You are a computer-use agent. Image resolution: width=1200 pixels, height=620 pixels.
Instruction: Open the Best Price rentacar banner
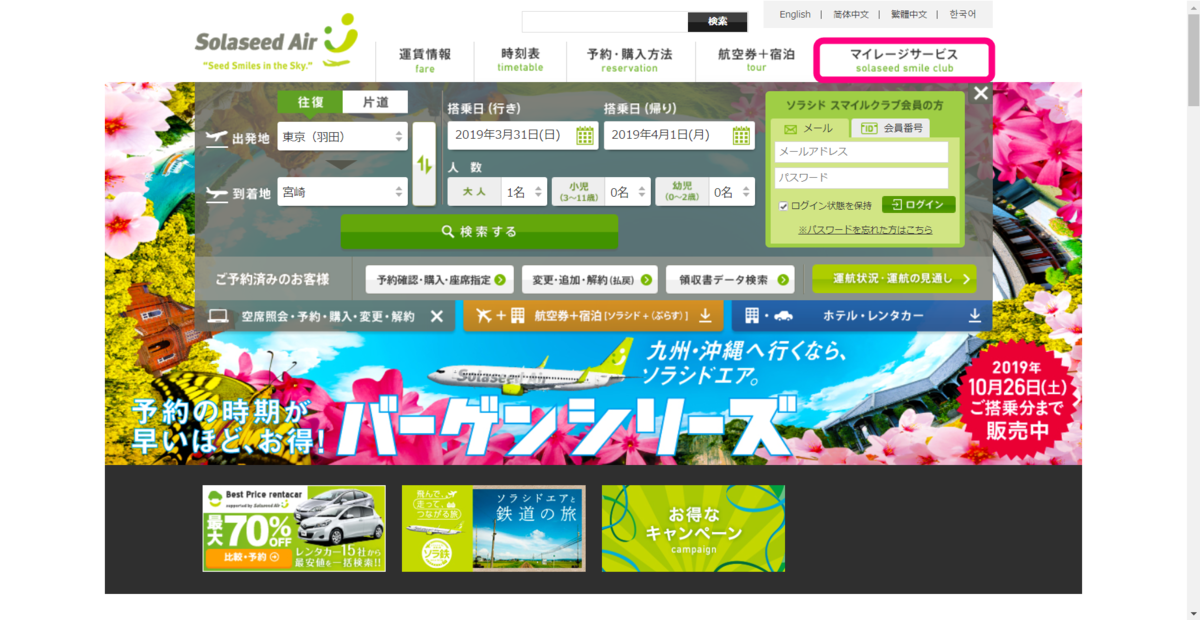[x=294, y=528]
